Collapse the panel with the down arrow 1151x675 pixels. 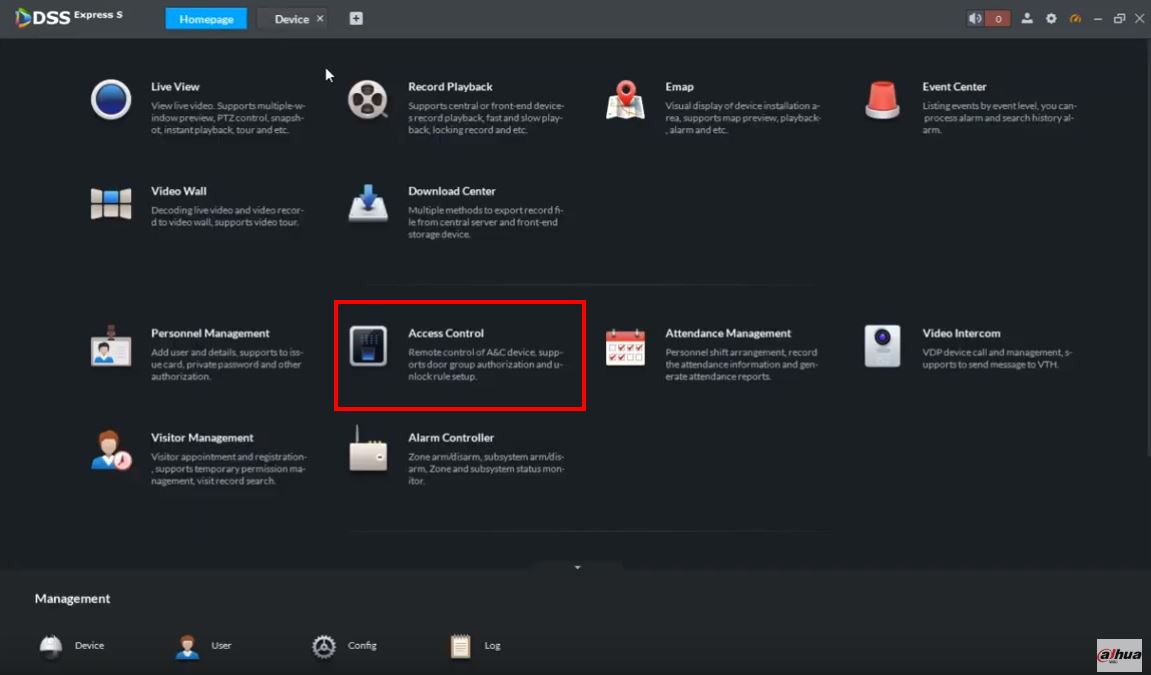pyautogui.click(x=578, y=567)
